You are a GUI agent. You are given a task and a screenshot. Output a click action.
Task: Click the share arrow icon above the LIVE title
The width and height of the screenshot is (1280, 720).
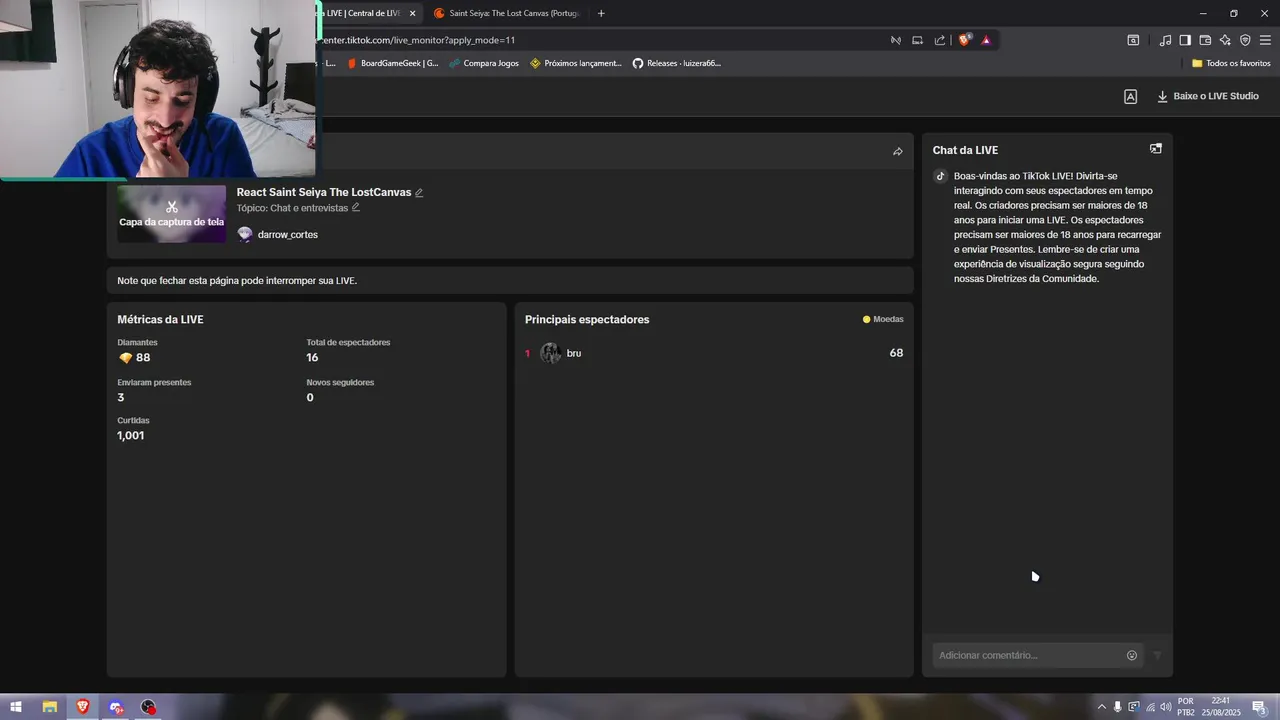point(897,152)
